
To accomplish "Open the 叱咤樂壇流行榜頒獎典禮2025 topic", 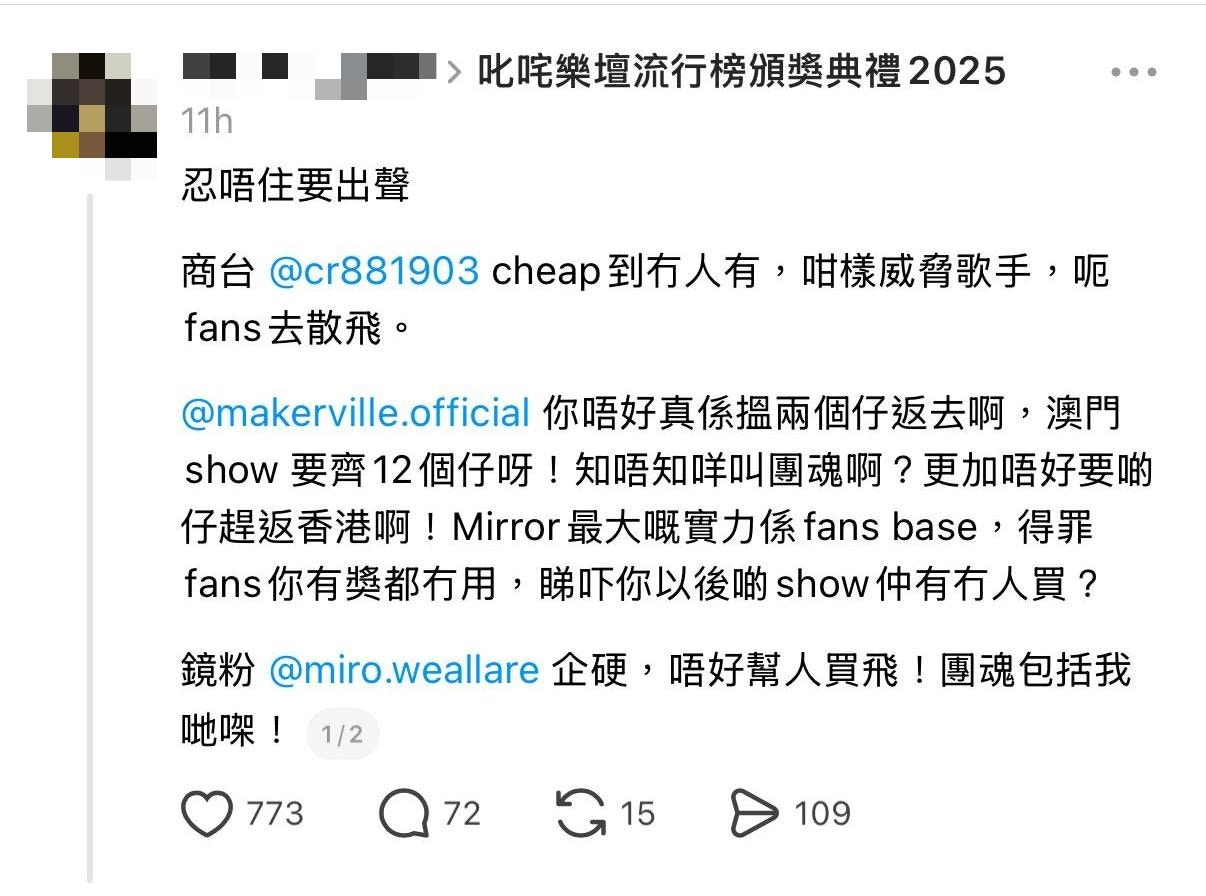I will (x=741, y=71).
